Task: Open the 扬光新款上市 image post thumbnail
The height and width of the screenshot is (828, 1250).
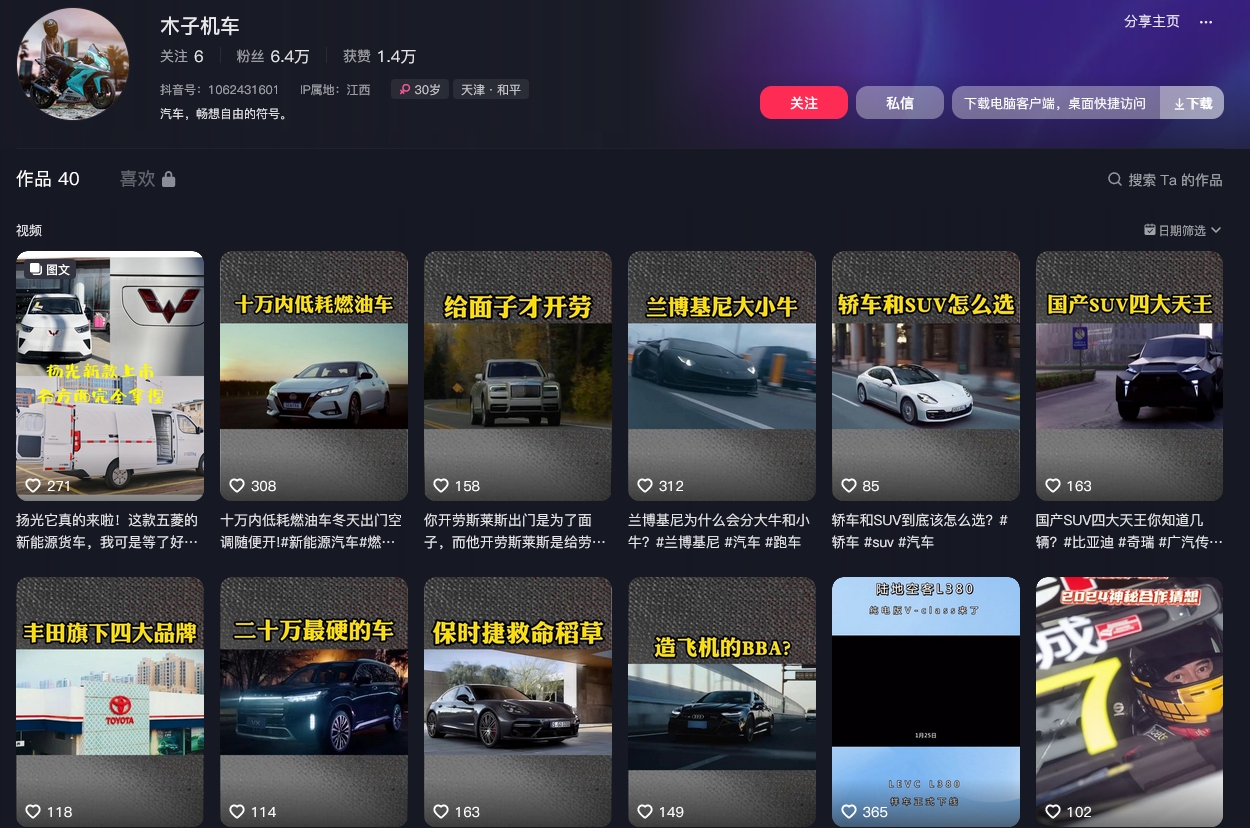Action: [110, 376]
